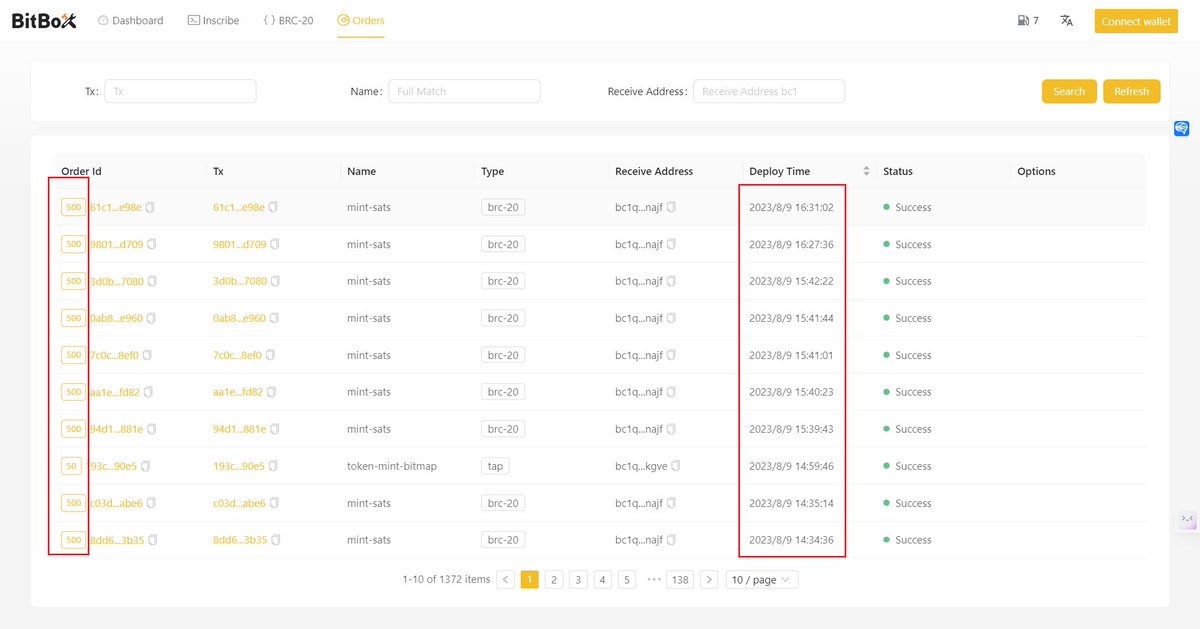1200x629 pixels.
Task: Open Tx link 8dd6...3b35
Action: click(240, 541)
